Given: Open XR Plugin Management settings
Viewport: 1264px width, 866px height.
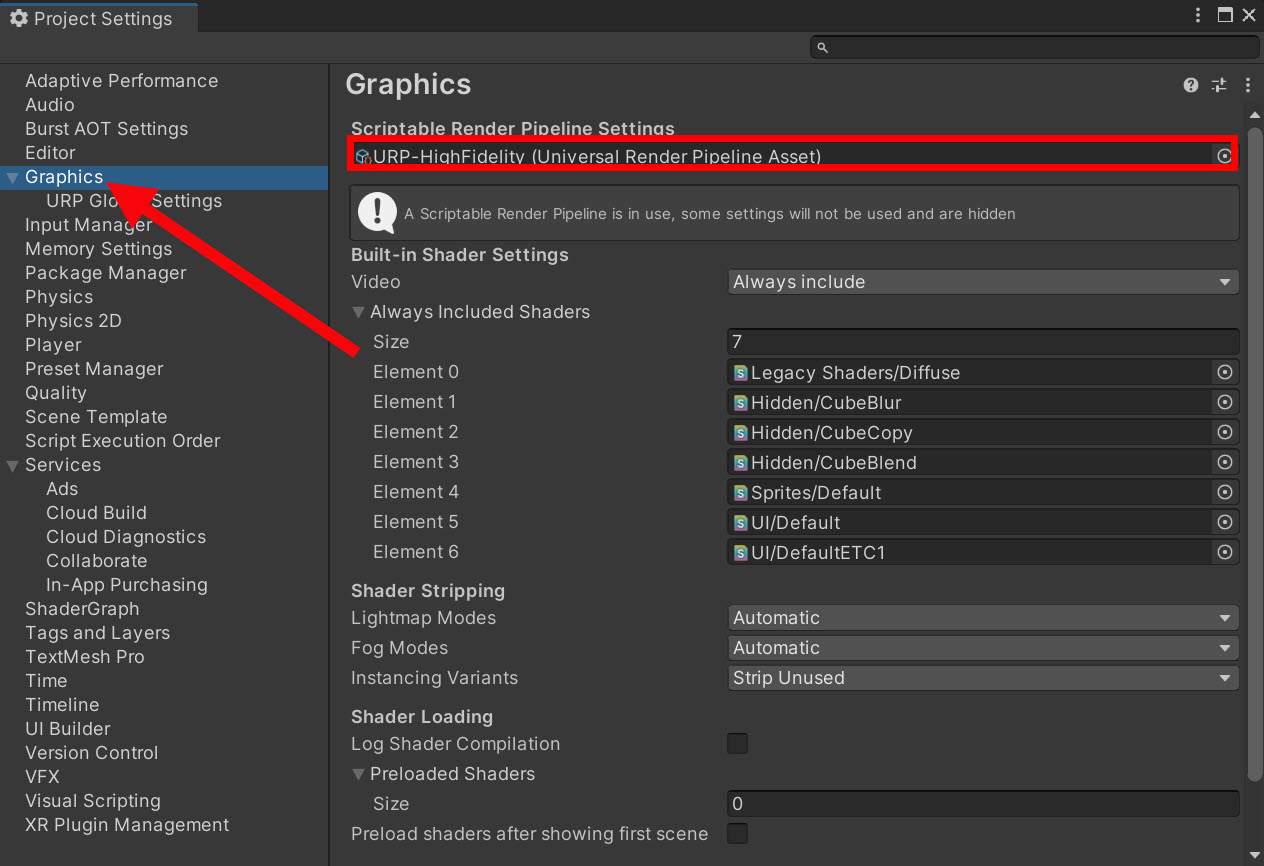Looking at the screenshot, I should coord(127,825).
